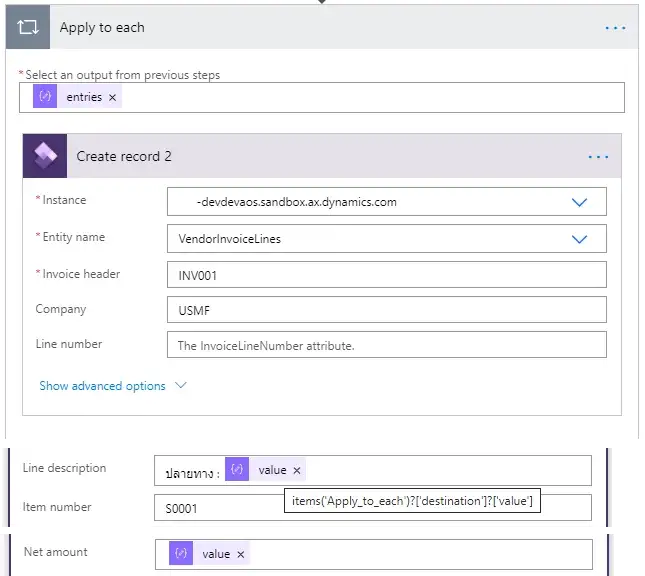Select the entries token label

84,97
